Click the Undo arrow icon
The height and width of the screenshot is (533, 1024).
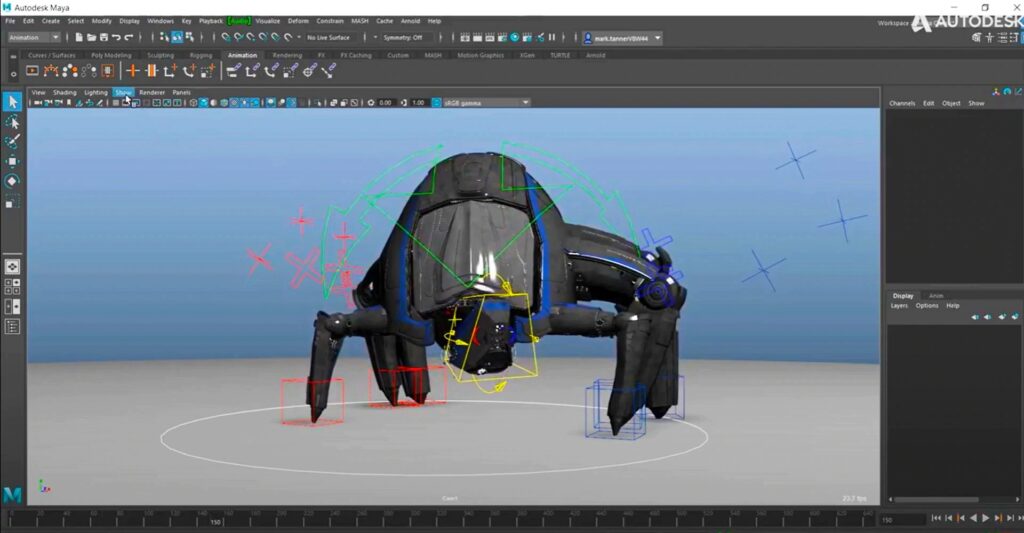click(115, 37)
